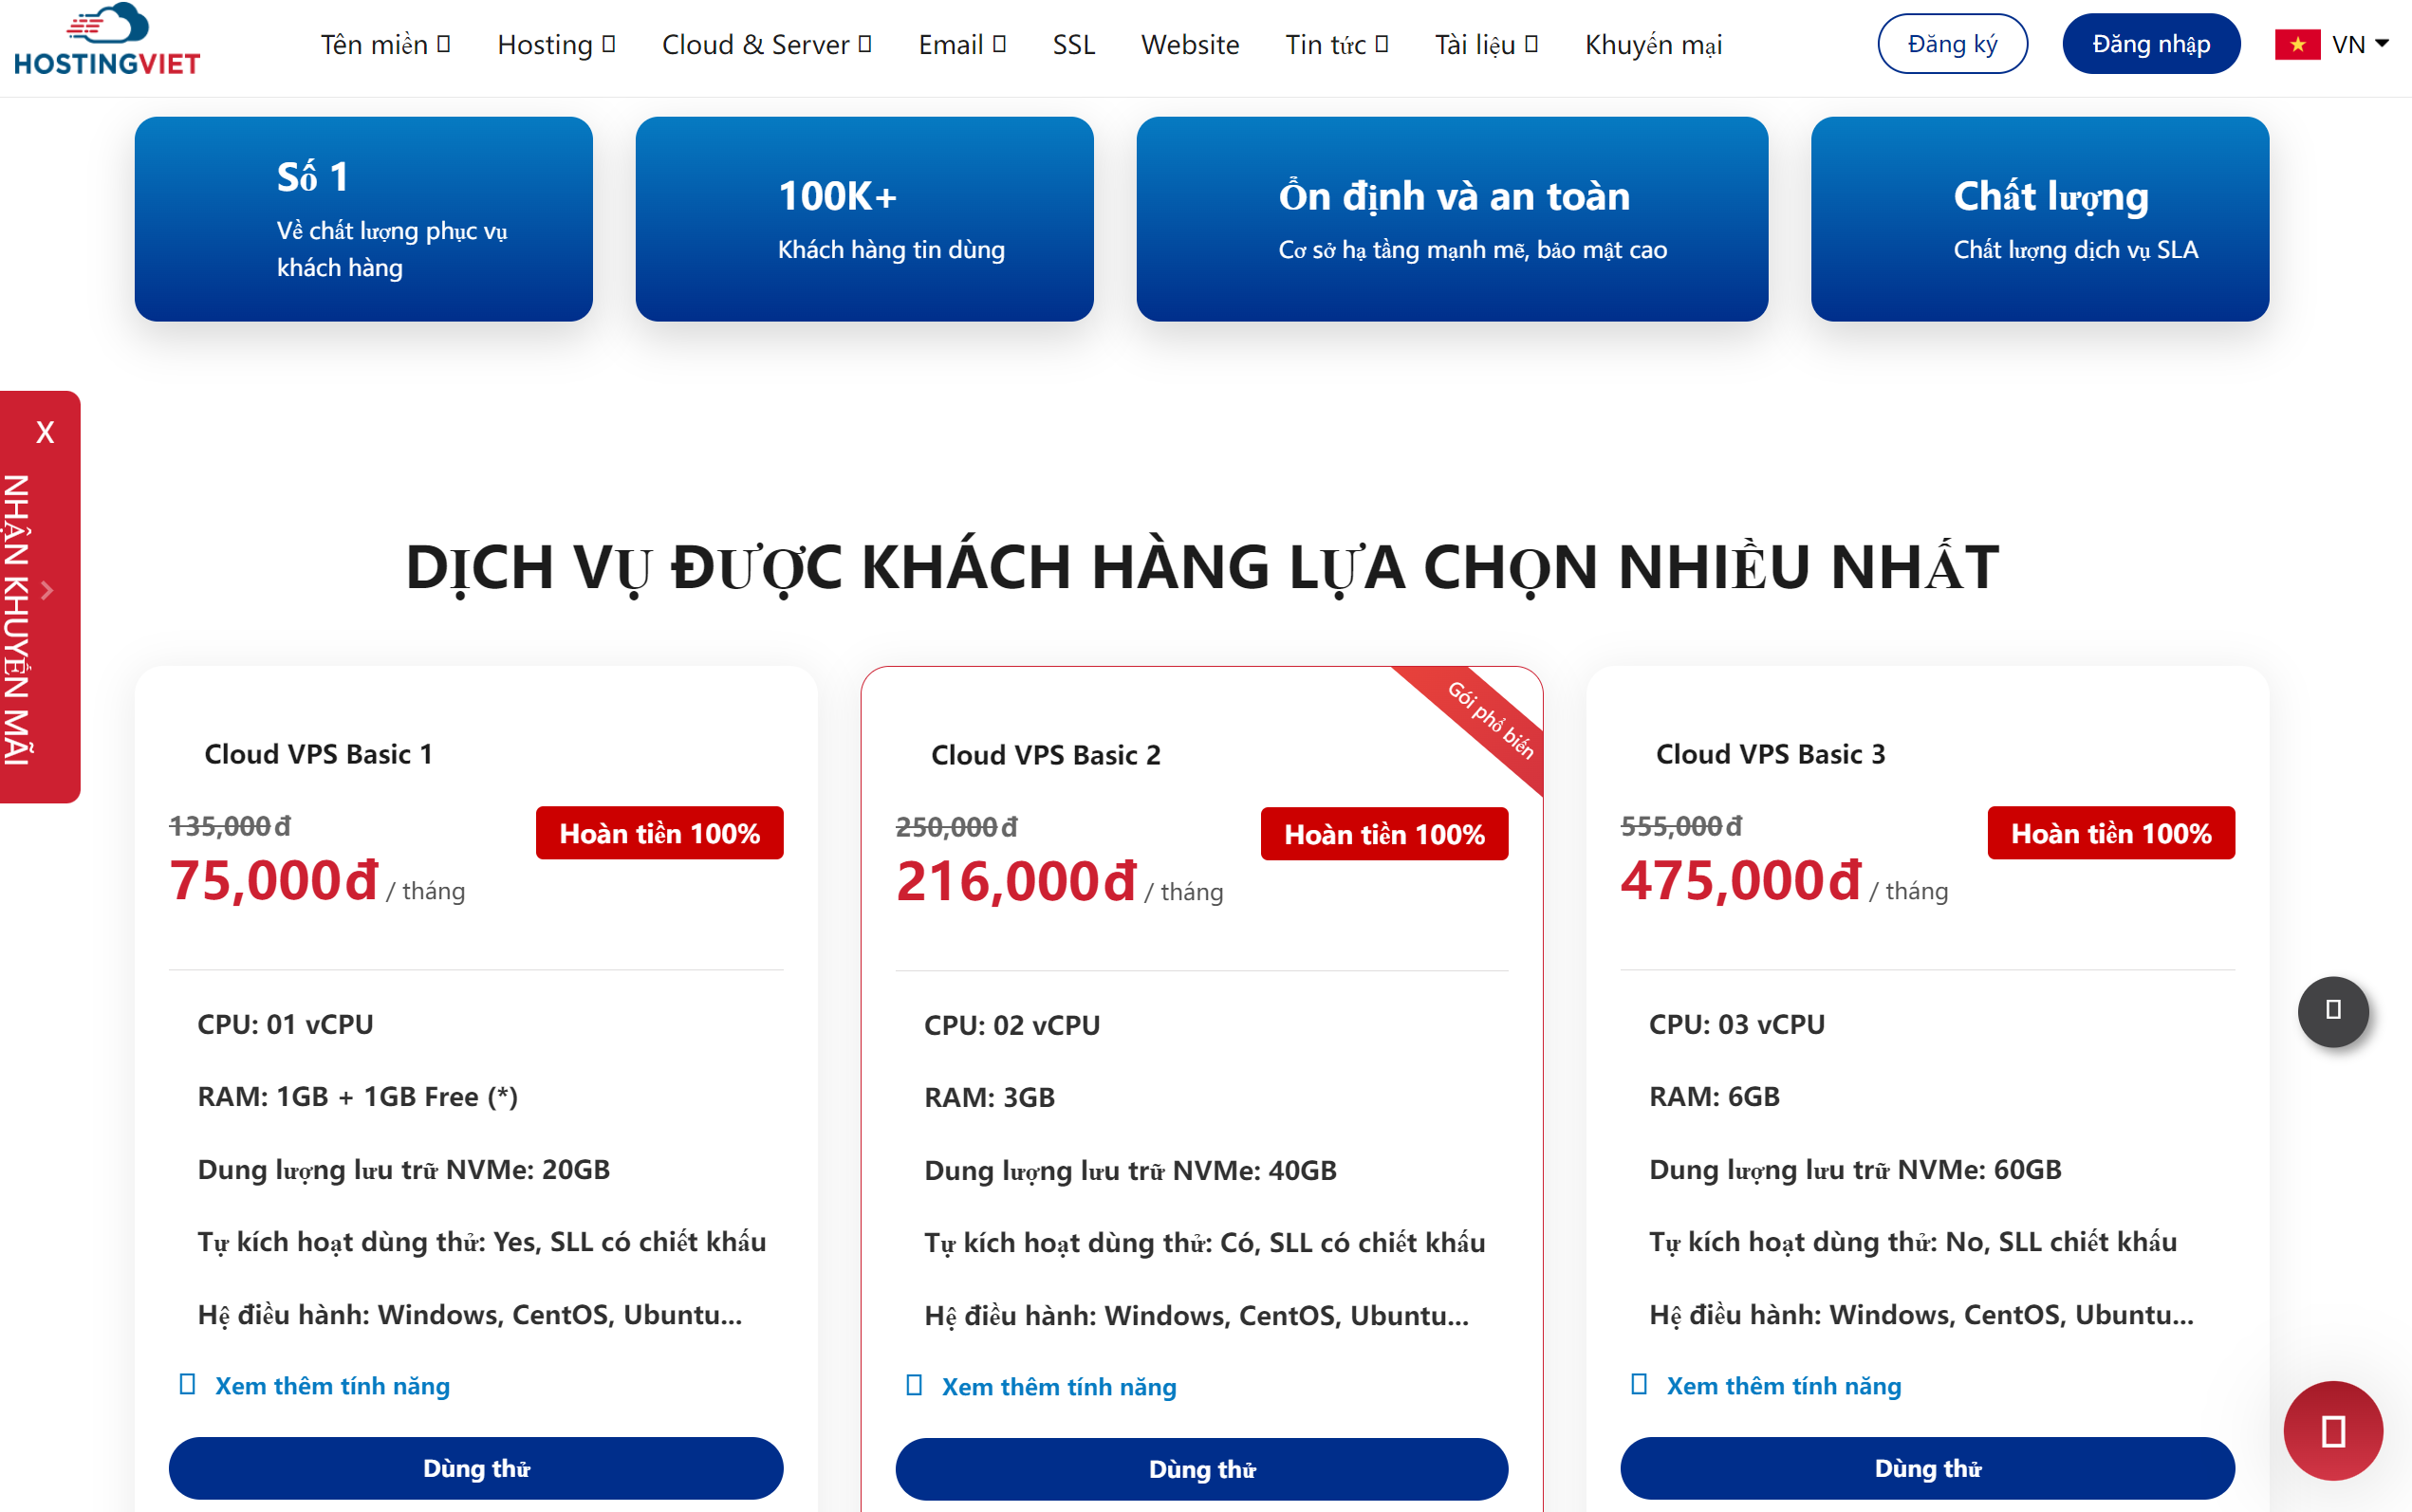2412x1512 pixels.
Task: Click the red floating contact button
Action: tap(2332, 1431)
